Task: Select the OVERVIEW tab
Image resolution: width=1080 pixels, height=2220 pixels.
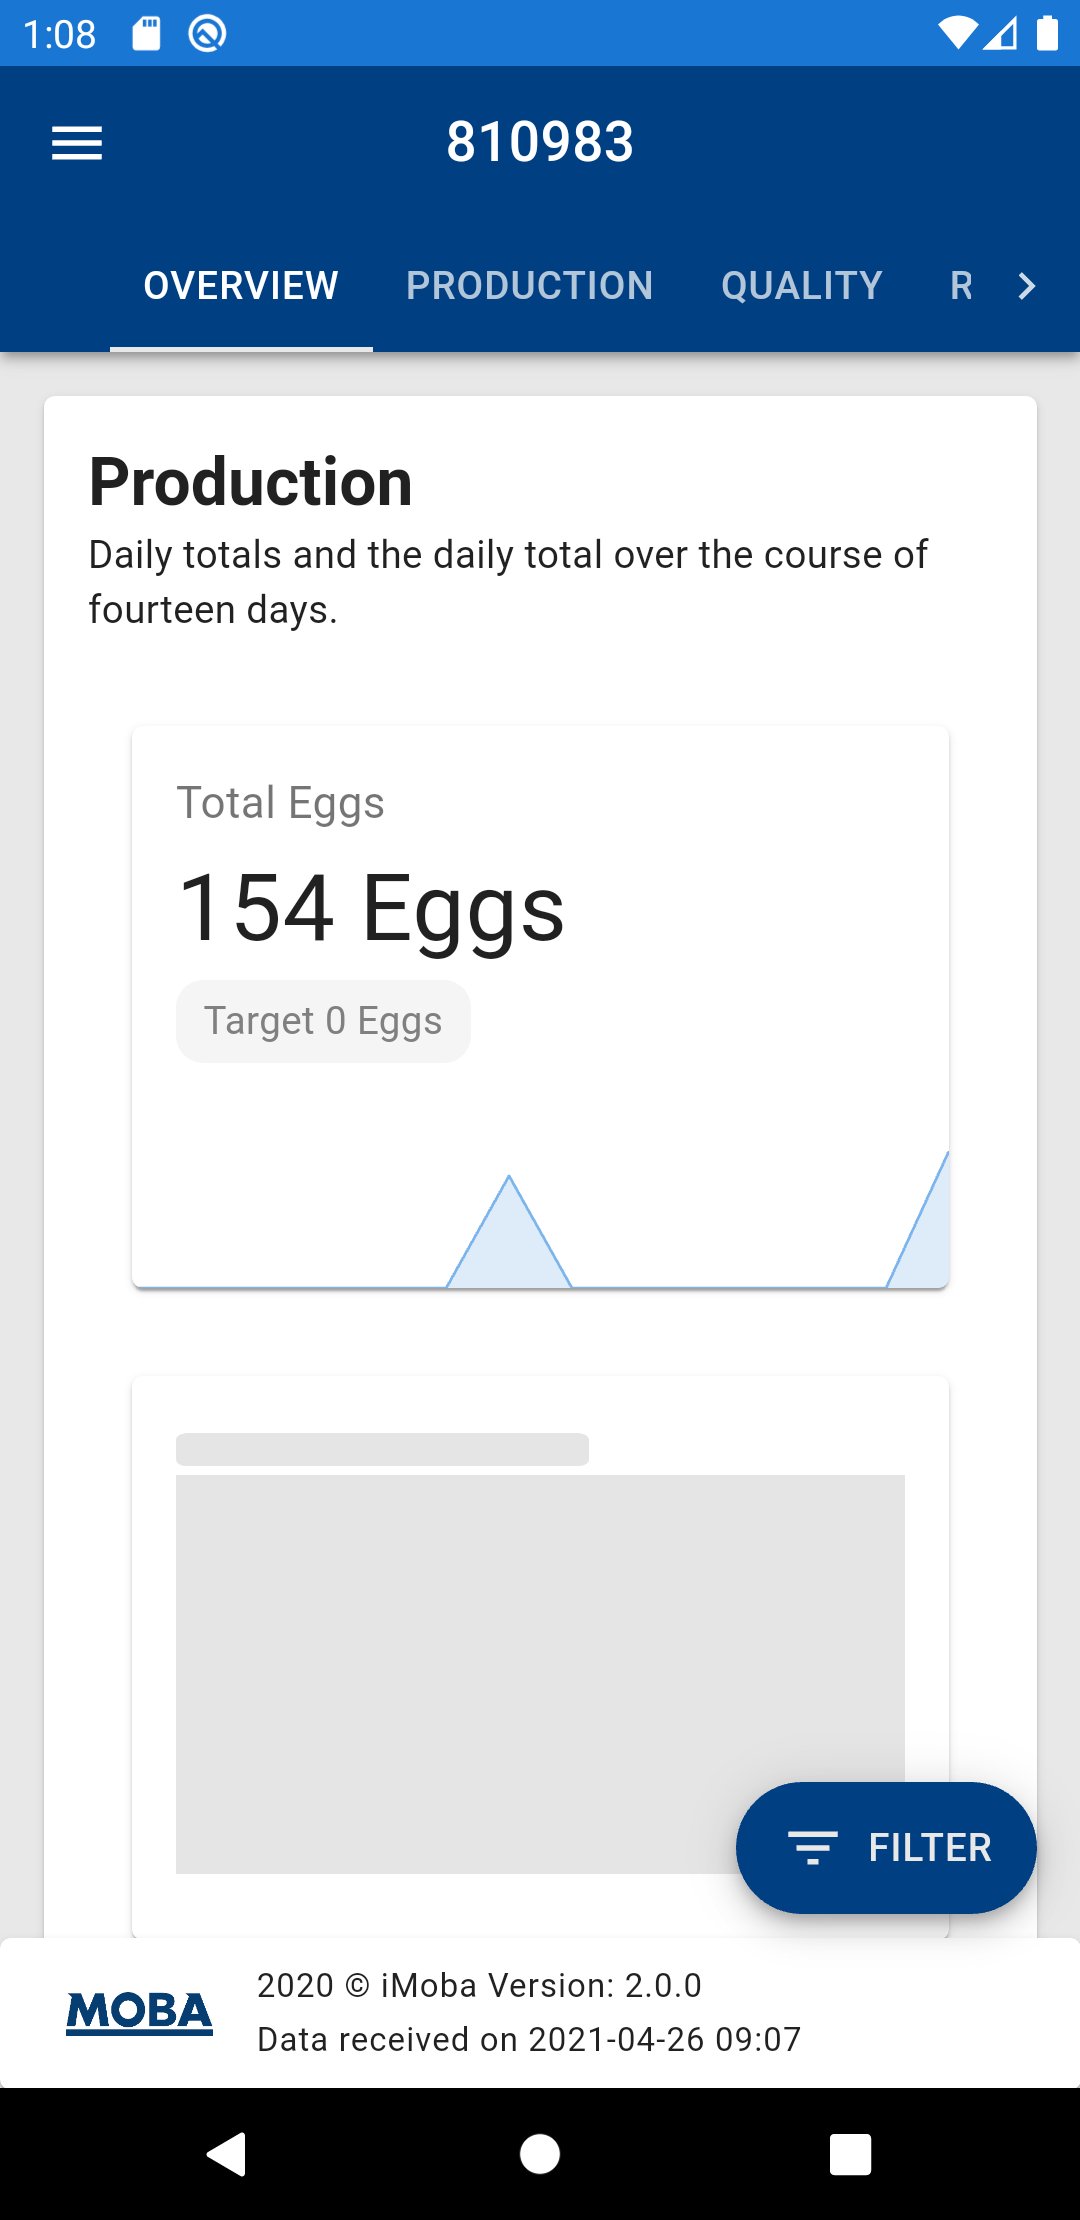Action: click(241, 286)
